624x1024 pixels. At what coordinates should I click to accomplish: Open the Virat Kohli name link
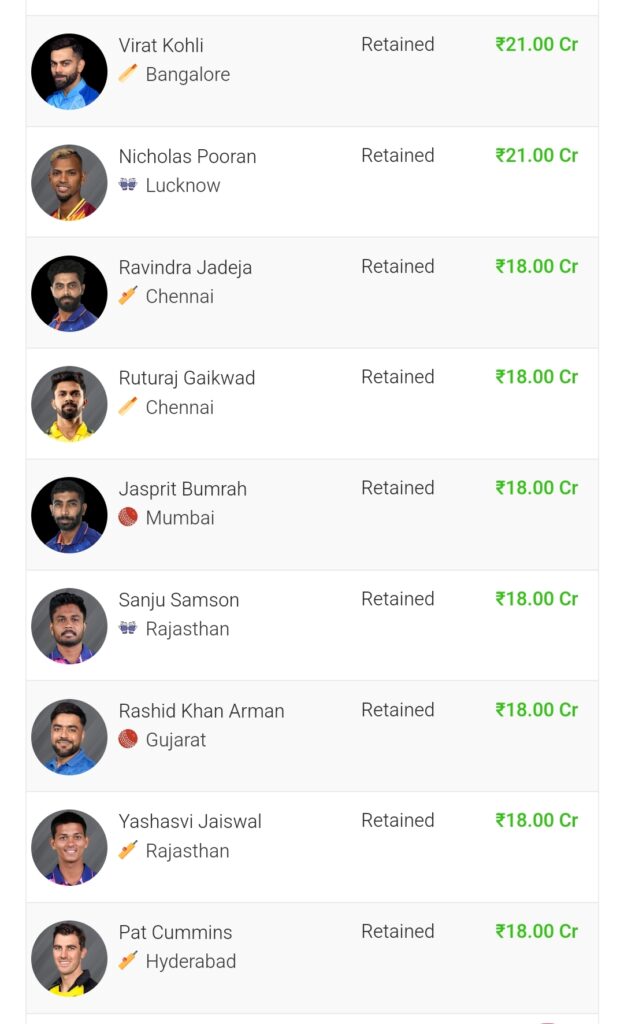tap(161, 45)
